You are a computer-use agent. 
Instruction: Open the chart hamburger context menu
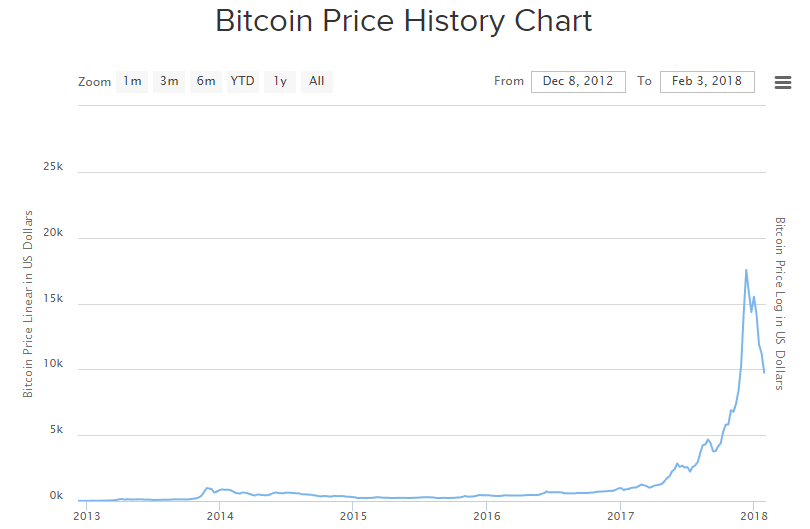coord(783,82)
